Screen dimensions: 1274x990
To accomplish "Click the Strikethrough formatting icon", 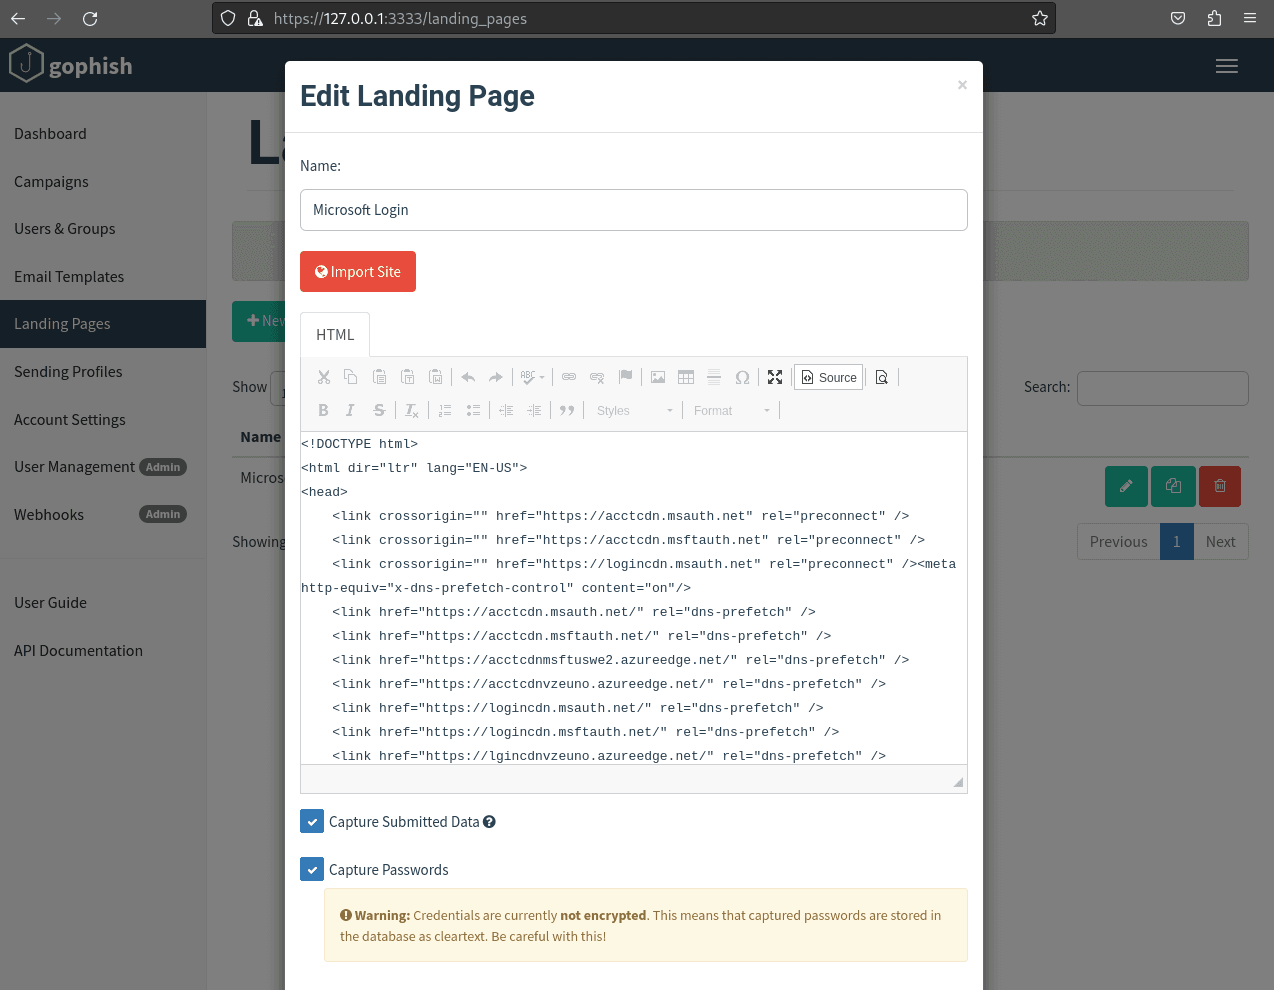I will 379,410.
